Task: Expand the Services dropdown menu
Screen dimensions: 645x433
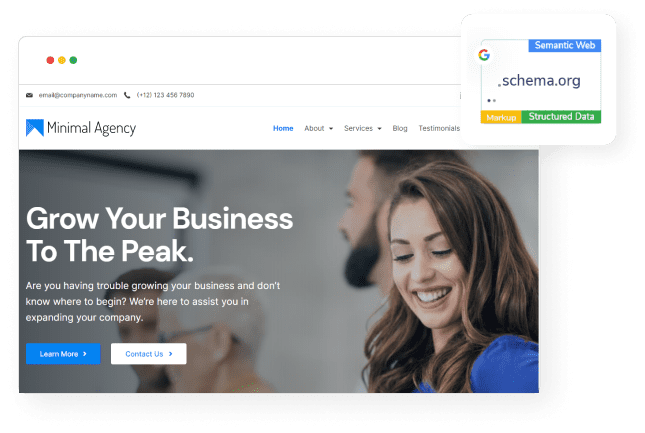Action: point(363,128)
